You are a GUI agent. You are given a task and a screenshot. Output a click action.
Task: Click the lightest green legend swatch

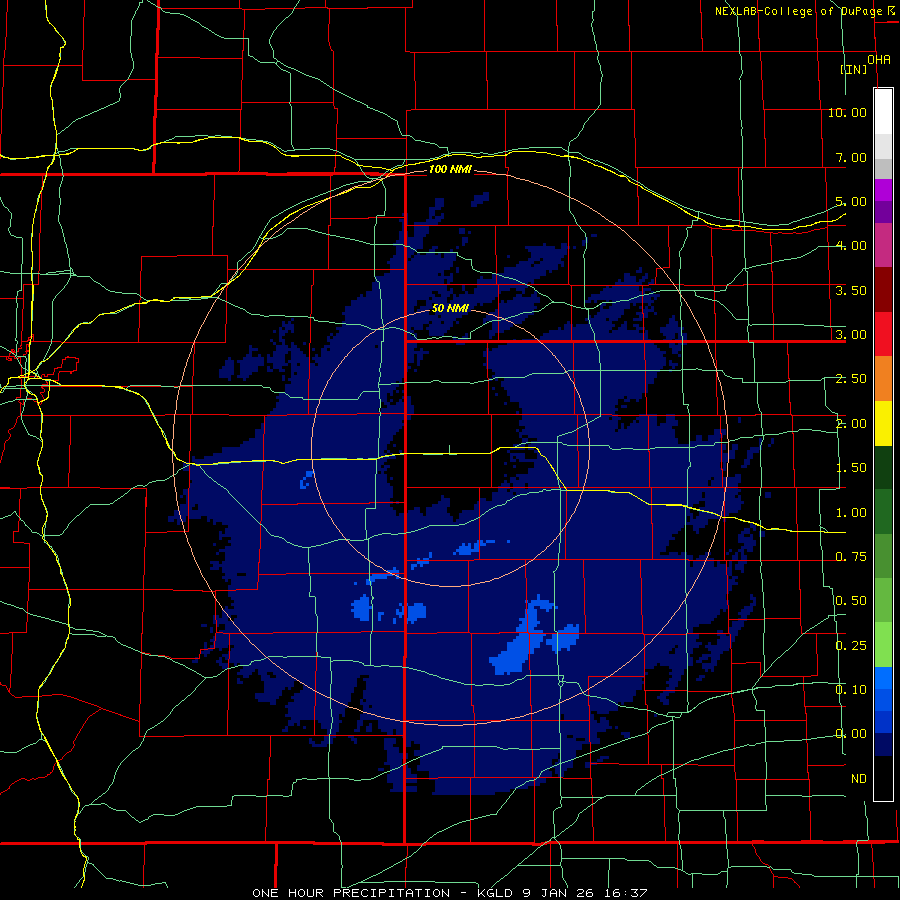[883, 645]
